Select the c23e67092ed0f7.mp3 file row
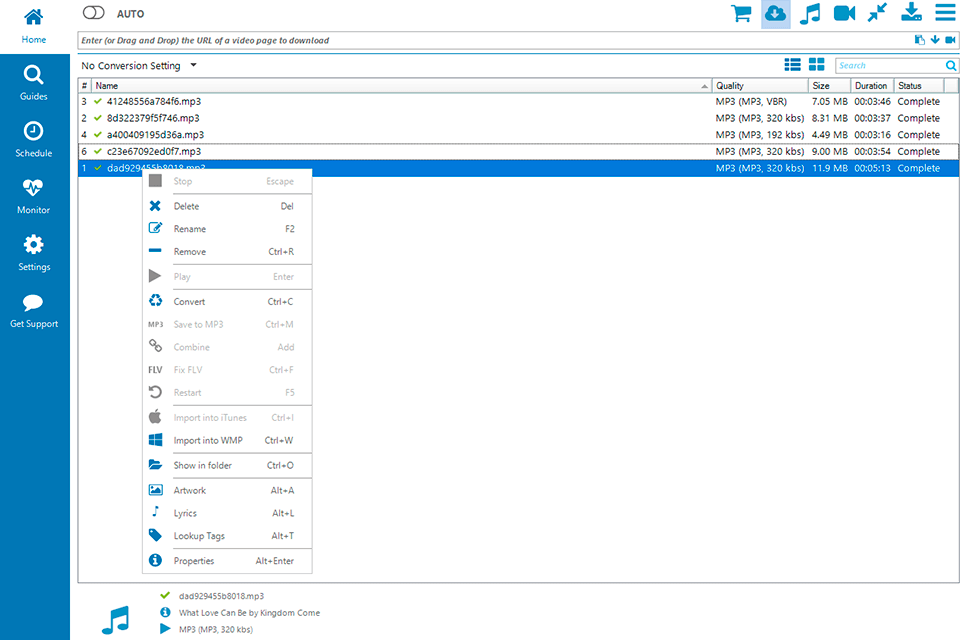Viewport: 960px width, 640px height. (x=400, y=152)
